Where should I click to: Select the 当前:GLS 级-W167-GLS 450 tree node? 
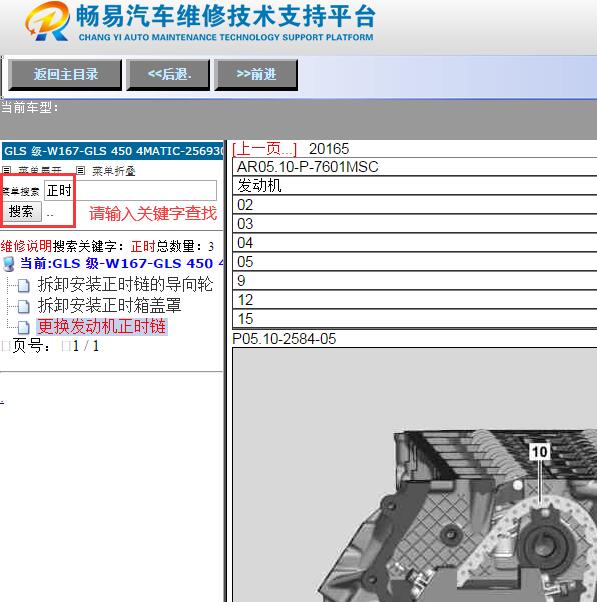click(x=122, y=263)
